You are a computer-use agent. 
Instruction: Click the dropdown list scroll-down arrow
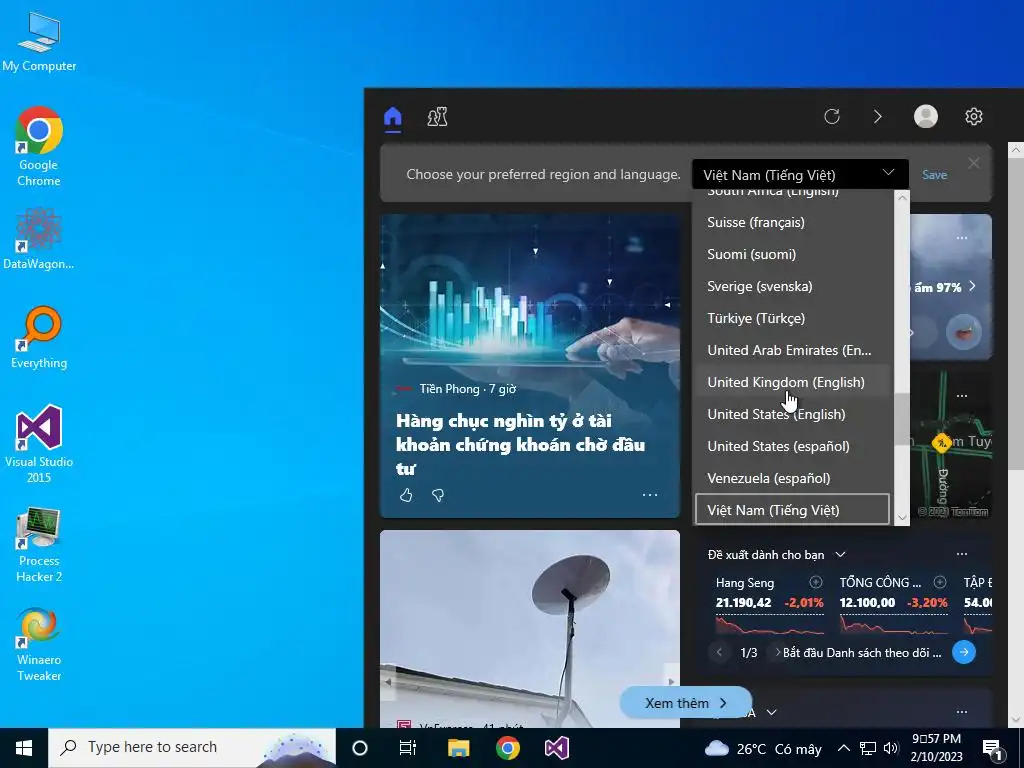tap(902, 518)
